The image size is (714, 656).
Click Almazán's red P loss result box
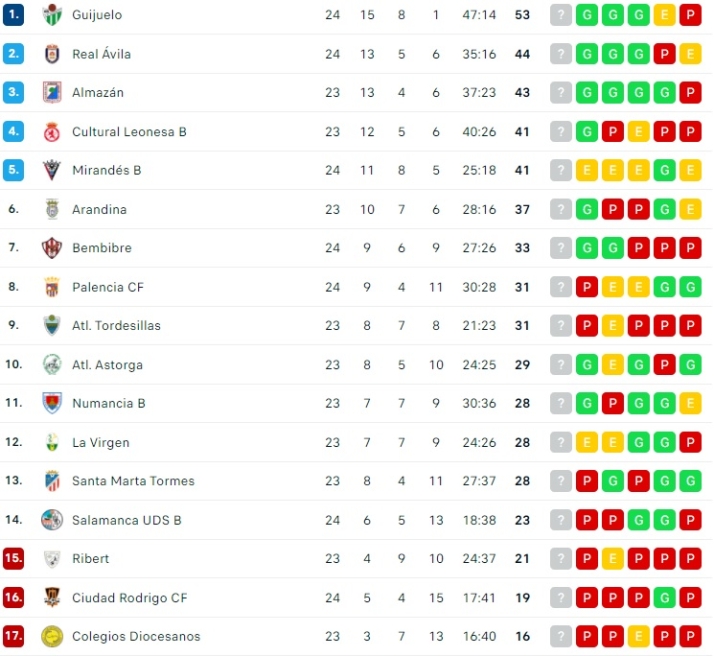pyautogui.click(x=690, y=93)
